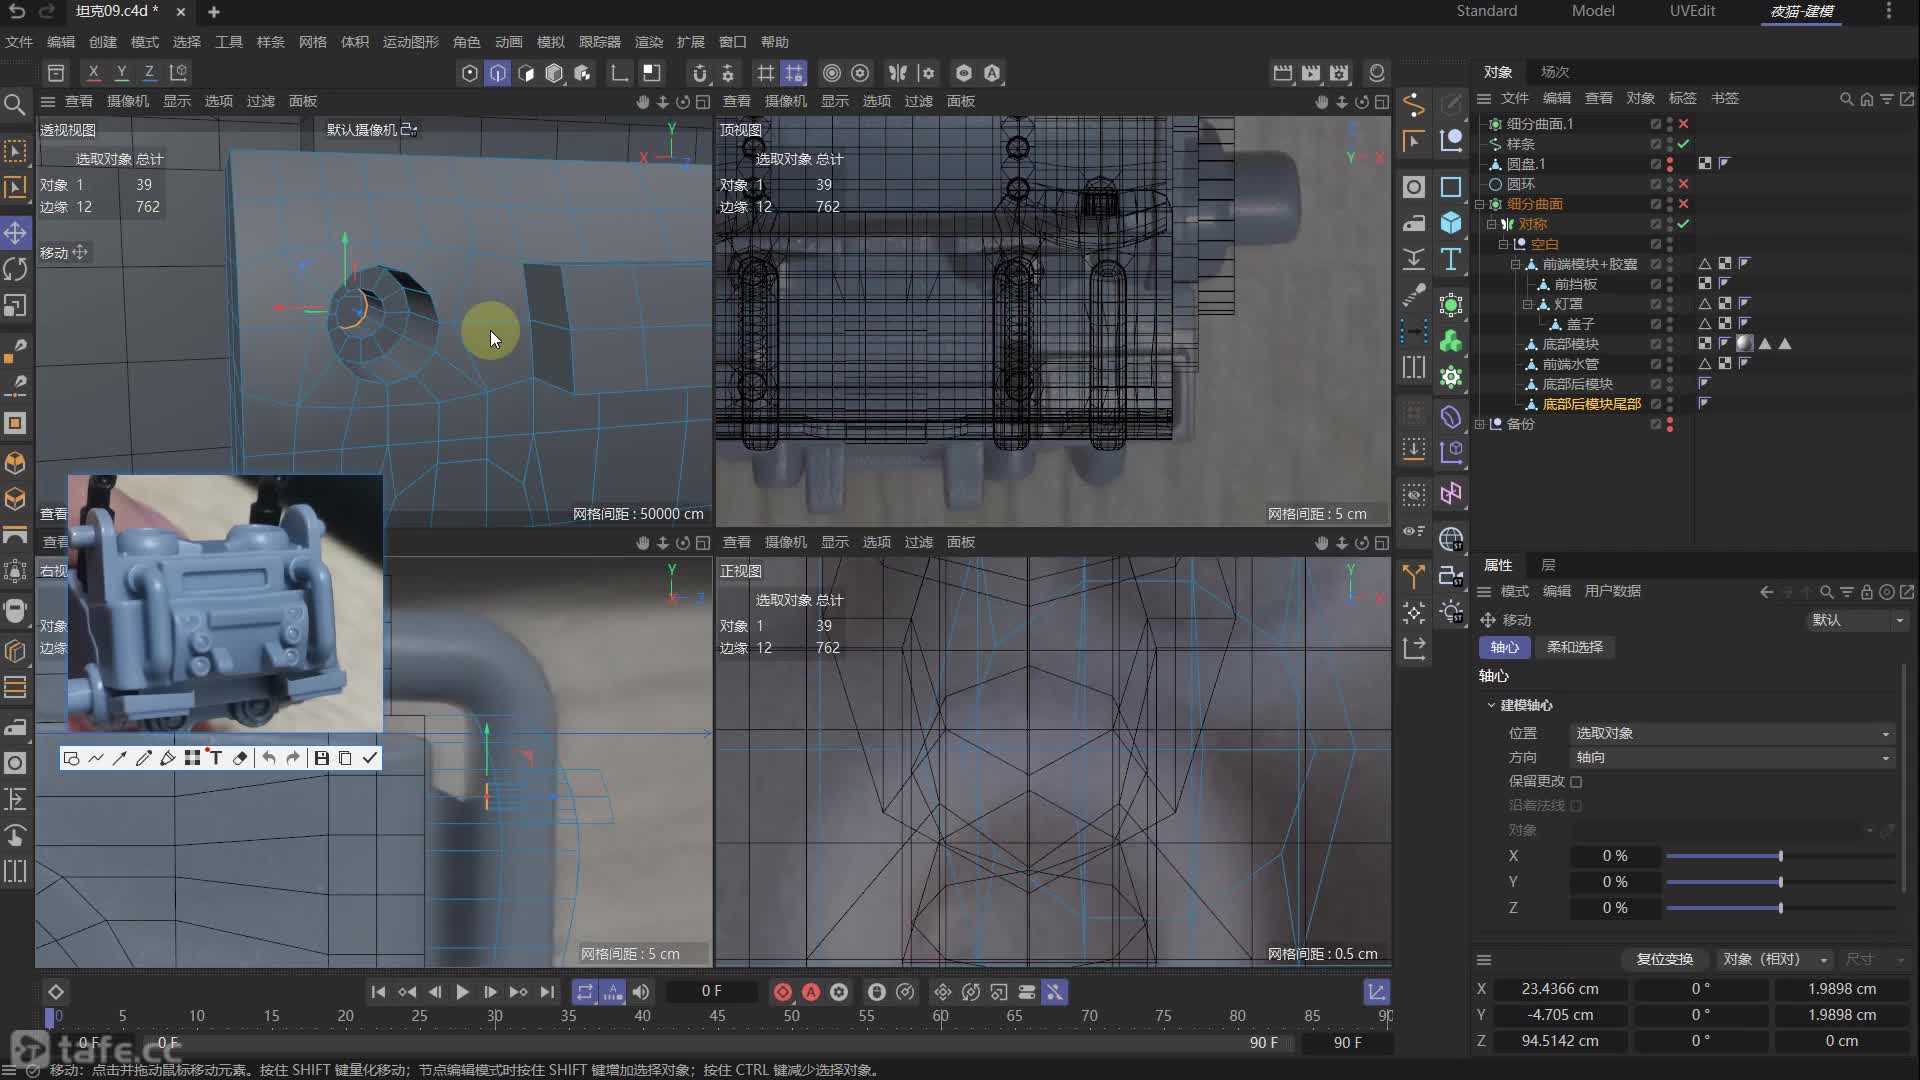Switch to points mode icon

pos(470,73)
